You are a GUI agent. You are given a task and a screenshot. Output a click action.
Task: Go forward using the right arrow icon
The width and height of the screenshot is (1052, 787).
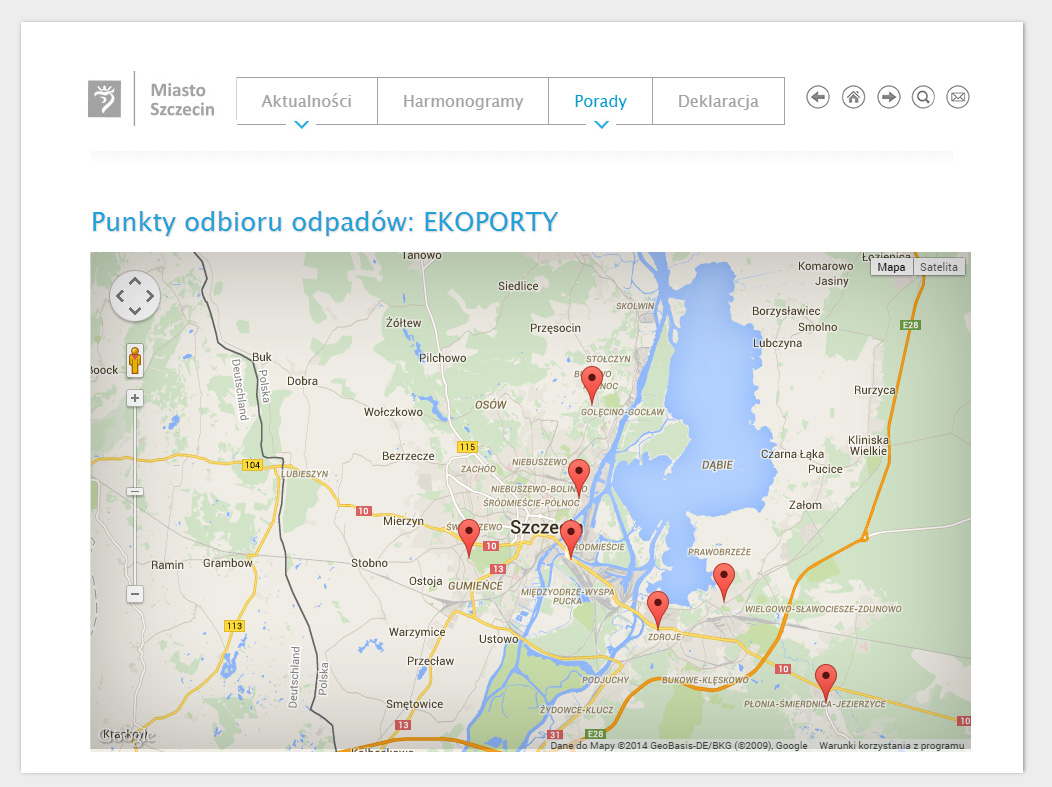point(888,97)
